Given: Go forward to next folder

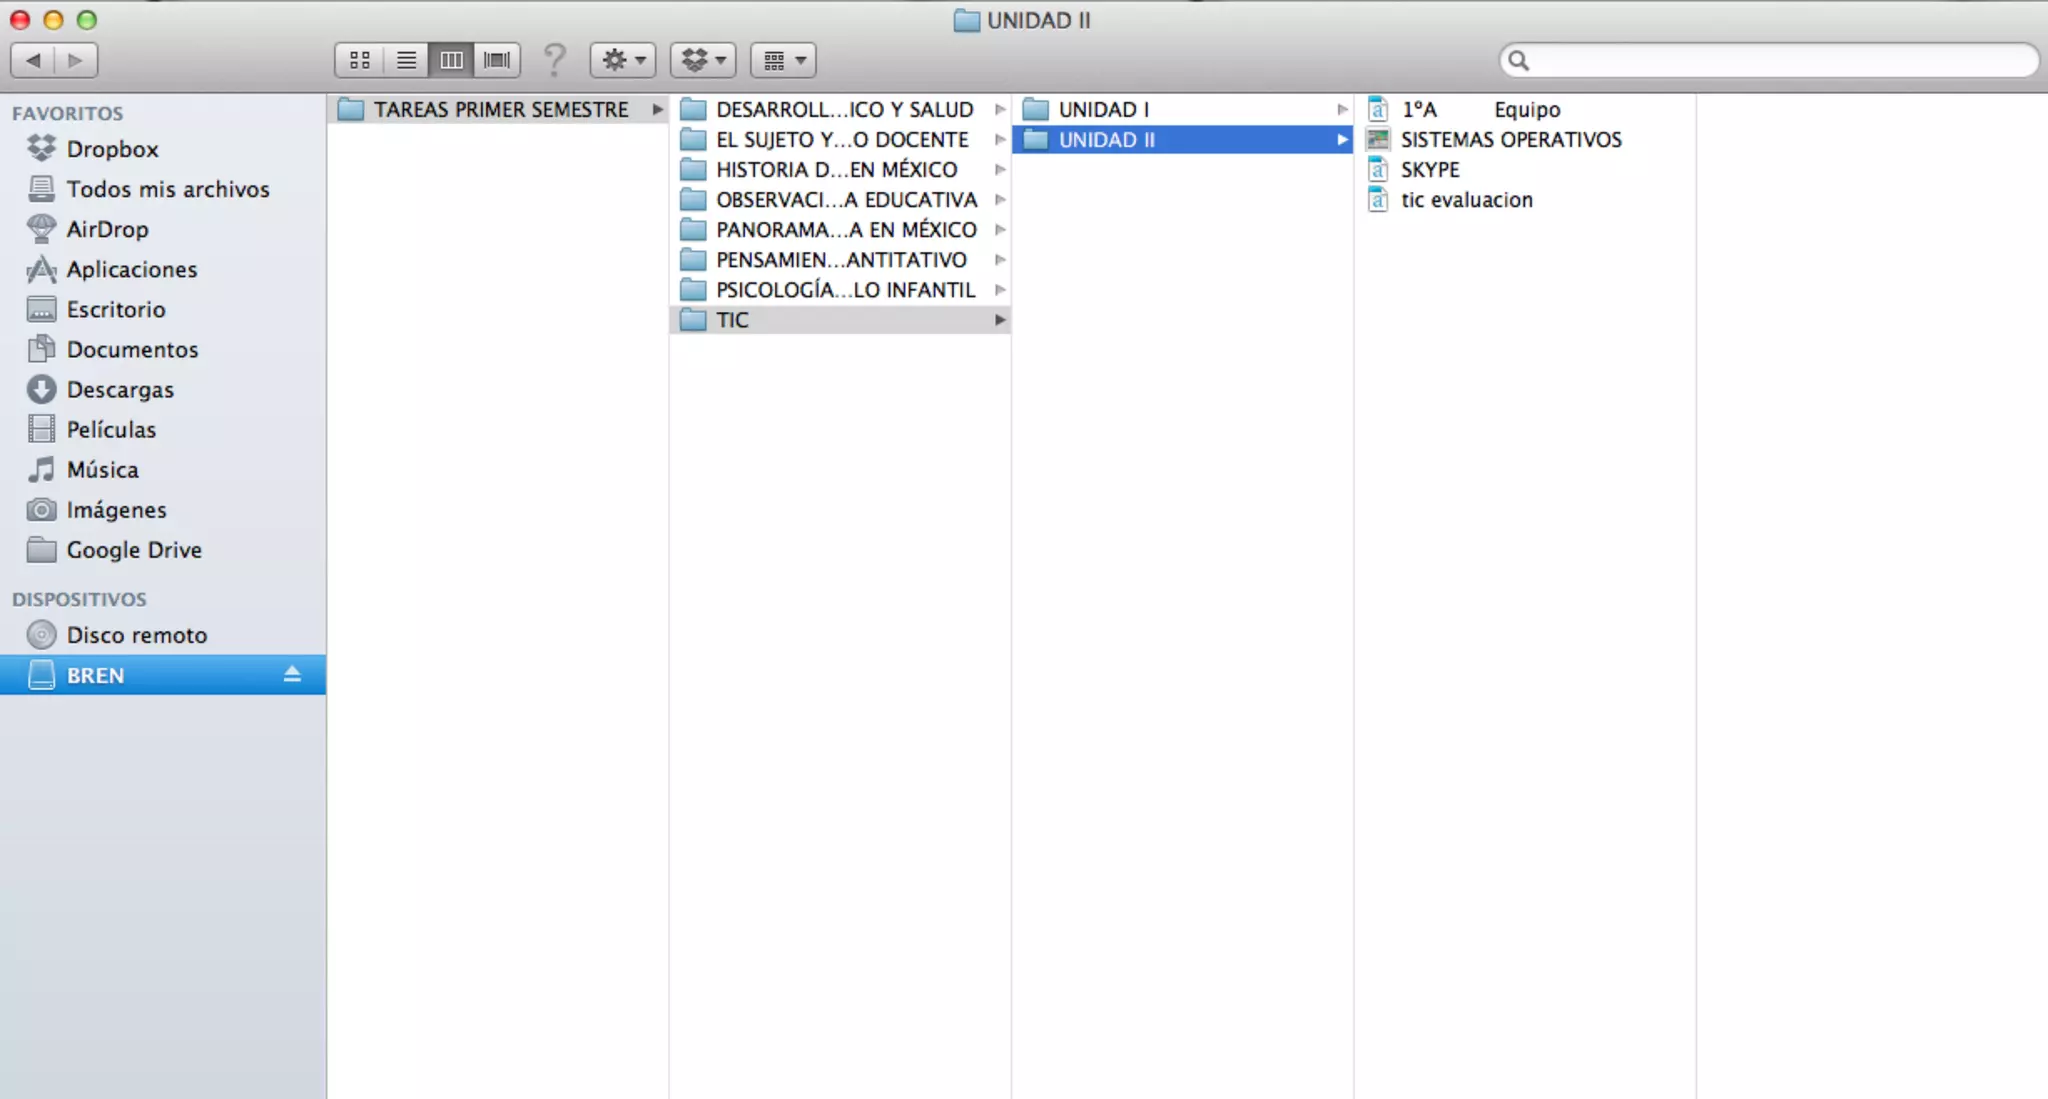Looking at the screenshot, I should (76, 61).
